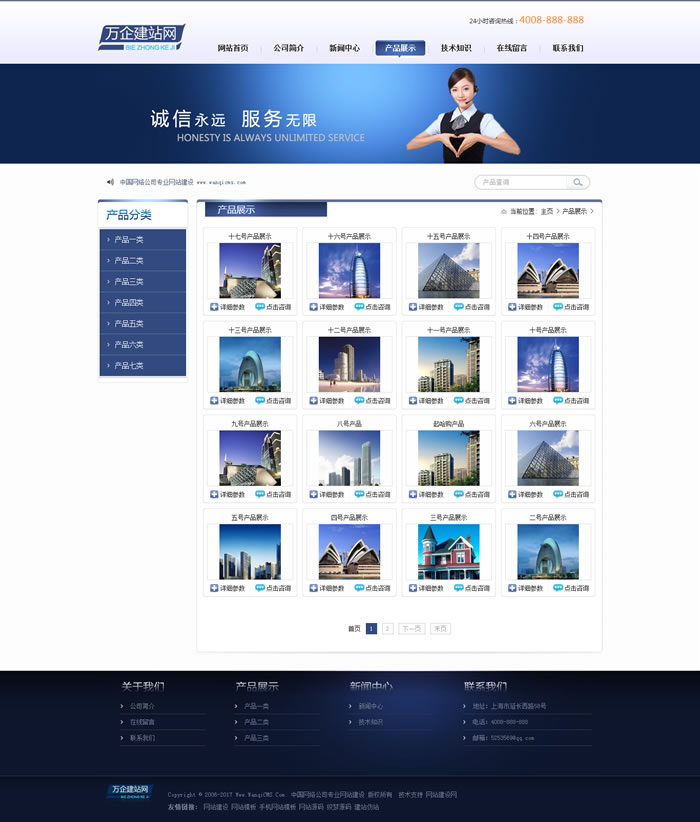Open 详细参数 plus icon for 十三号产品展示
This screenshot has height=822, width=700.
click(x=214, y=401)
